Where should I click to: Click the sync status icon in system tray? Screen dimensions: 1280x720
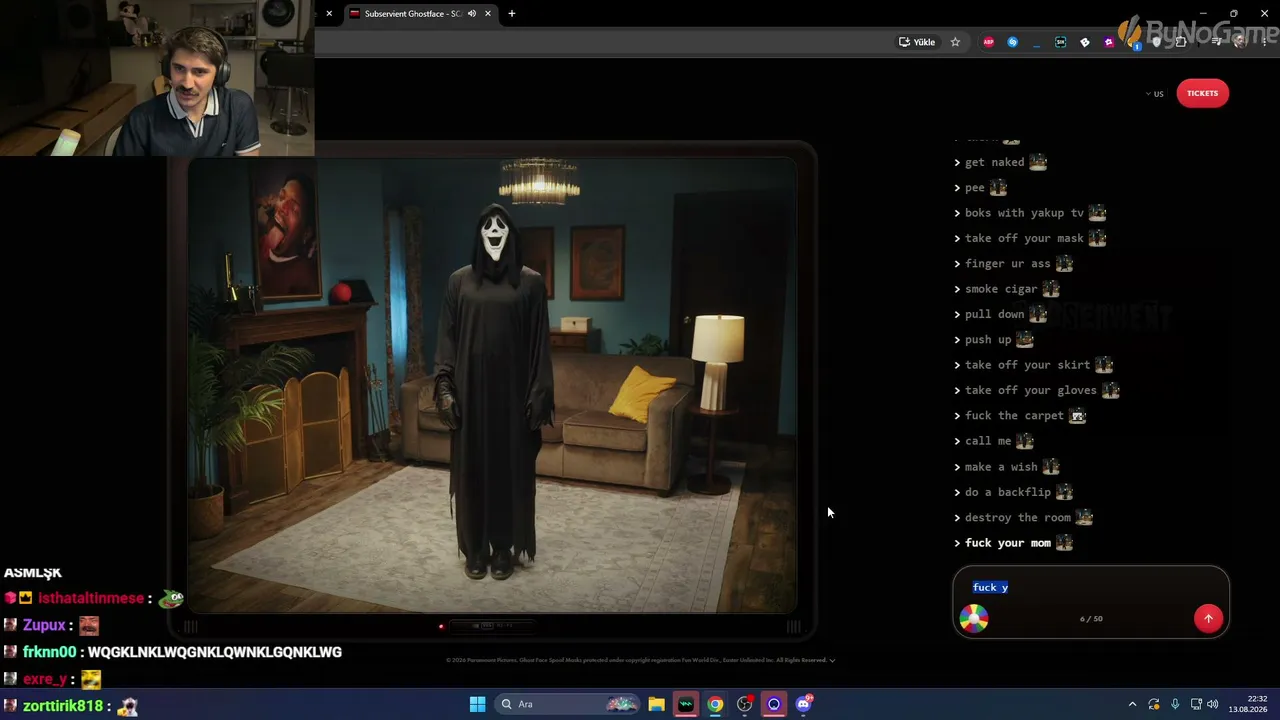pyautogui.click(x=1154, y=704)
